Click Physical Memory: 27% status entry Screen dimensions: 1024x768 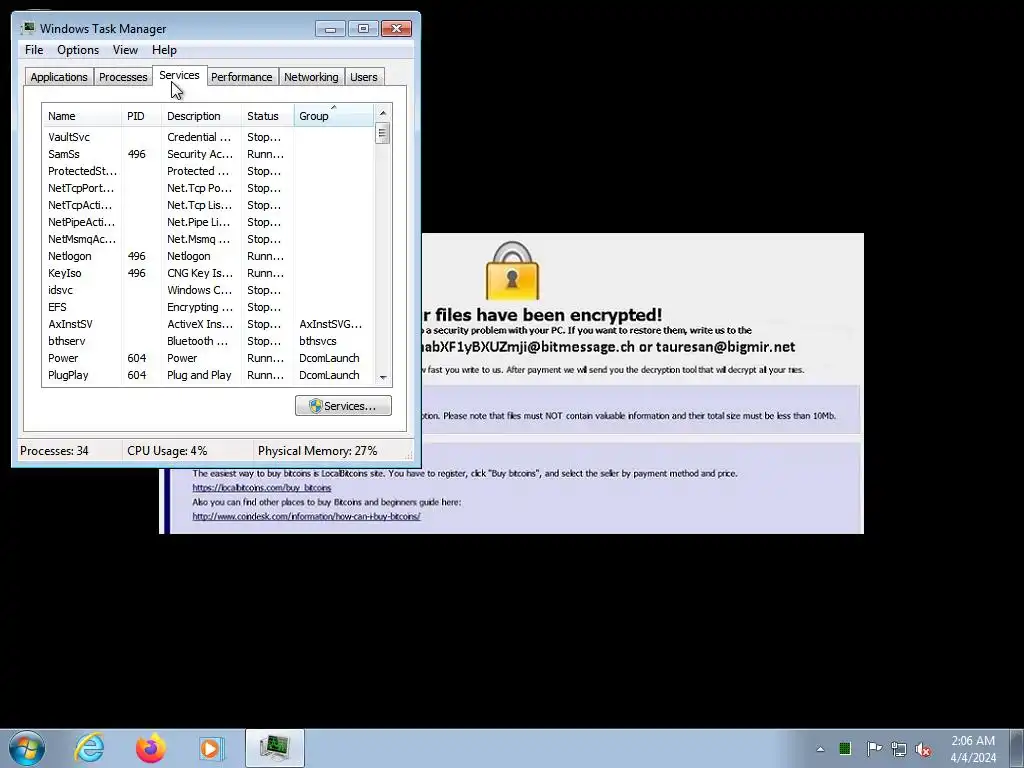coord(317,451)
